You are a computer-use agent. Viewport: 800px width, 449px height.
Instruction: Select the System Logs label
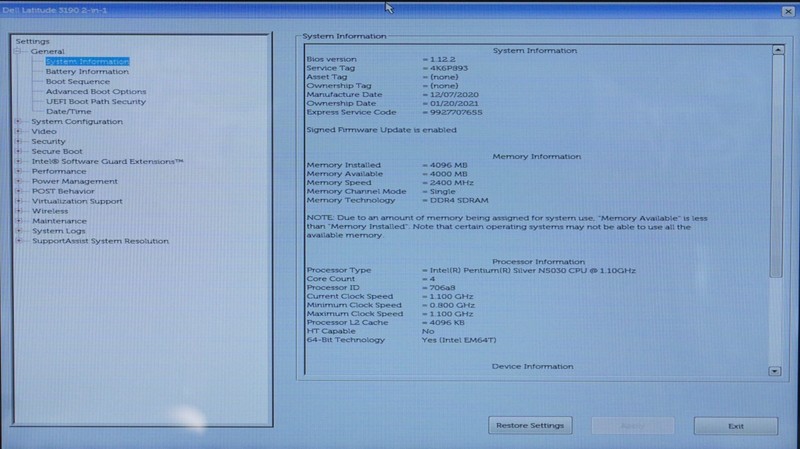click(x=59, y=231)
